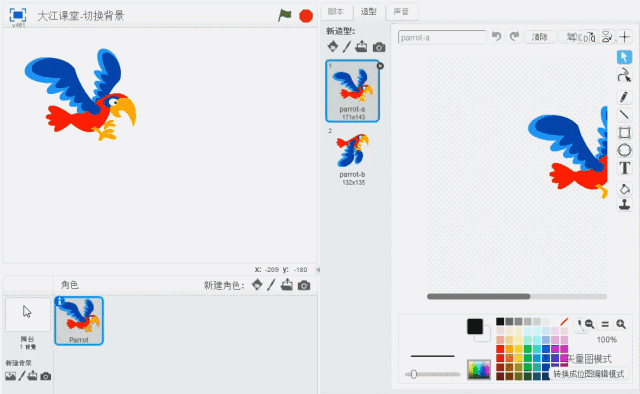Select the Text tool
The image size is (640, 394).
point(624,168)
